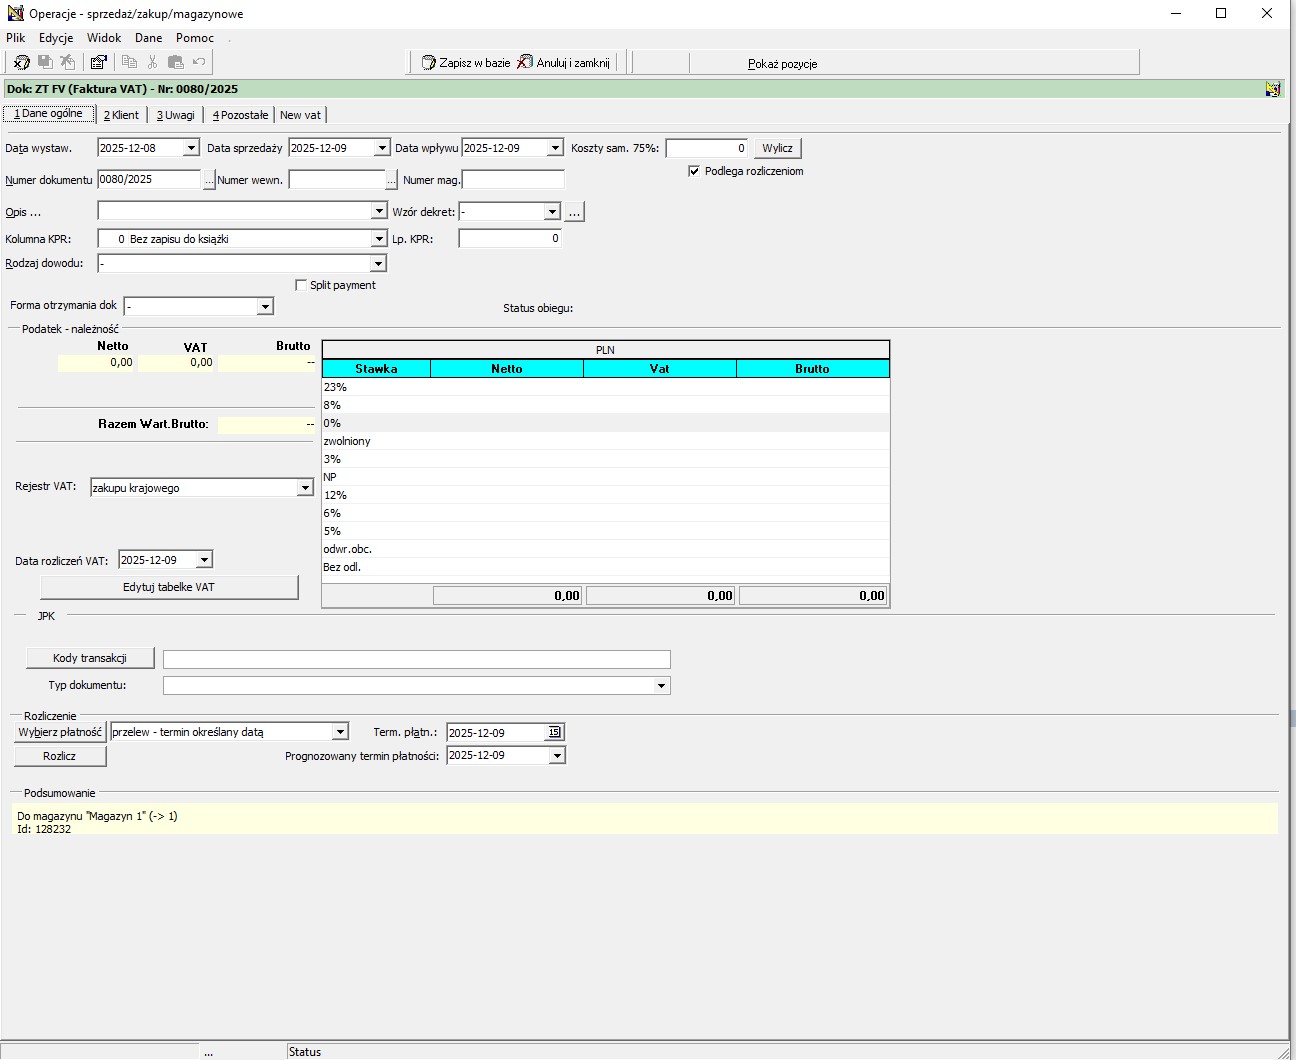Click into the Numer mag. input field
Image resolution: width=1296 pixels, height=1060 pixels.
pyautogui.click(x=513, y=180)
